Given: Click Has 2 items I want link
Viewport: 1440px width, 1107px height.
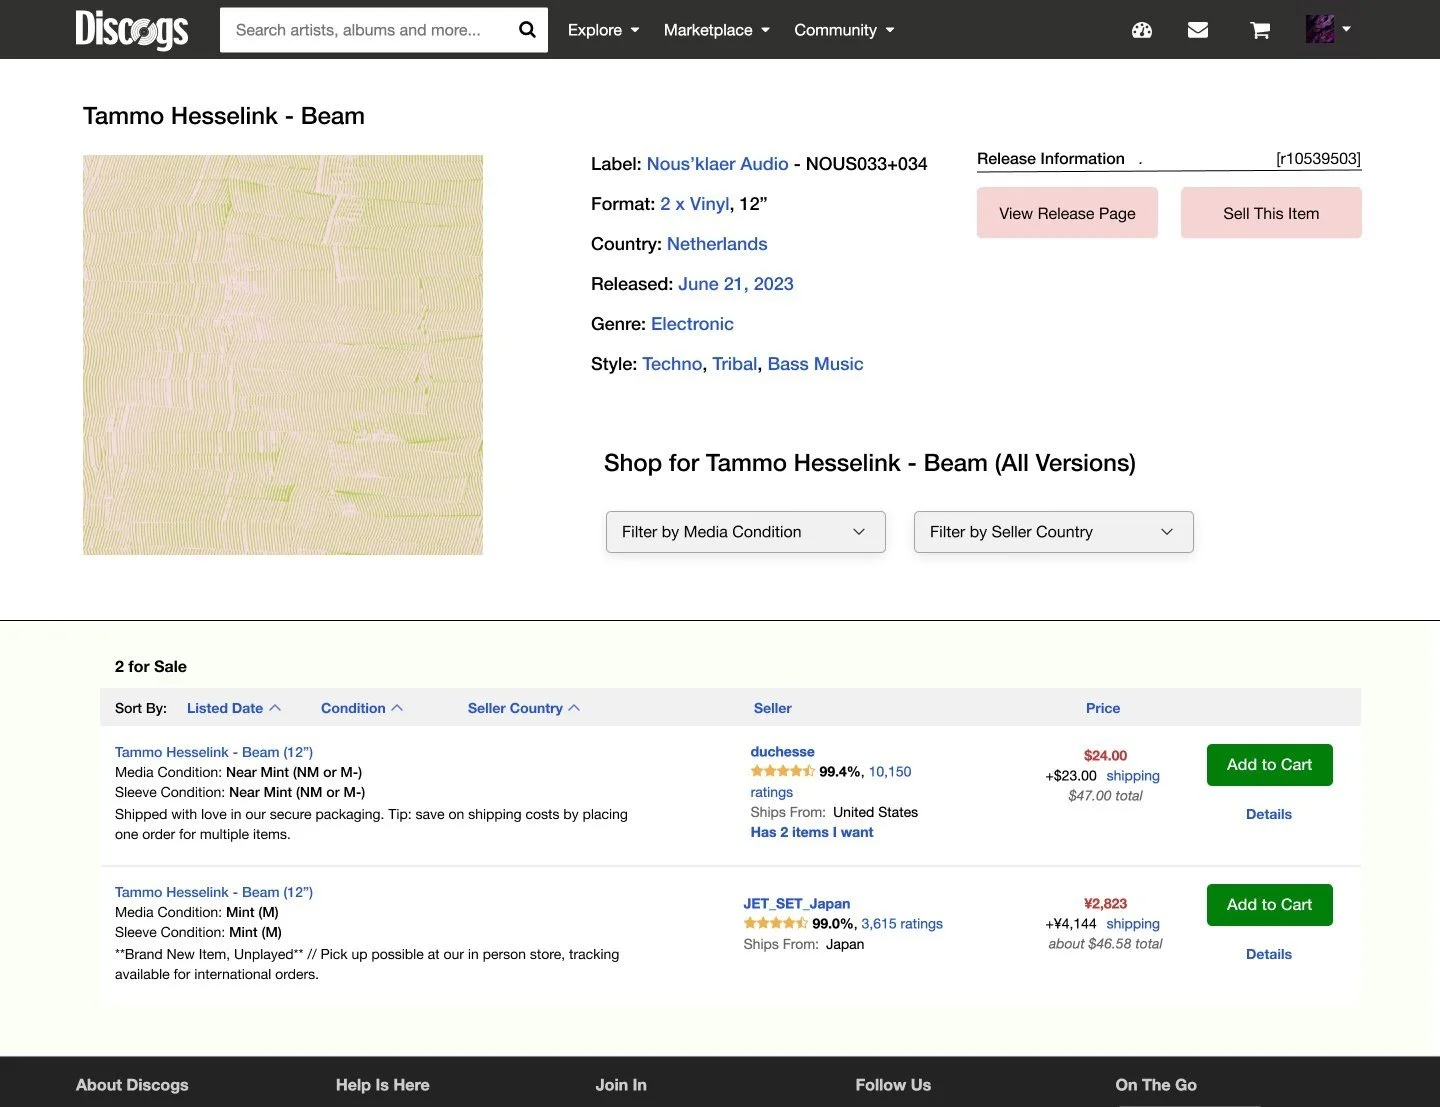Looking at the screenshot, I should click(812, 832).
